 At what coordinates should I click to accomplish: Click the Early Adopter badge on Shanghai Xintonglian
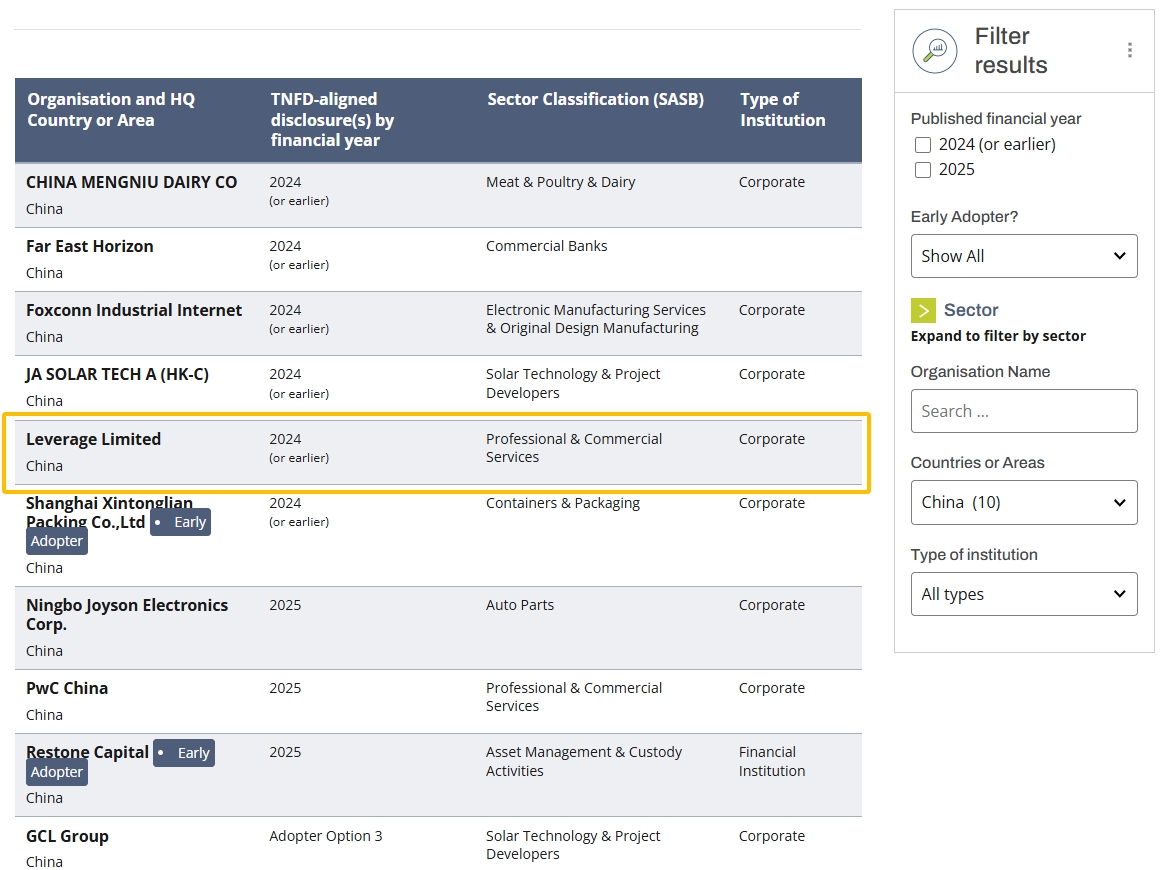coord(180,522)
